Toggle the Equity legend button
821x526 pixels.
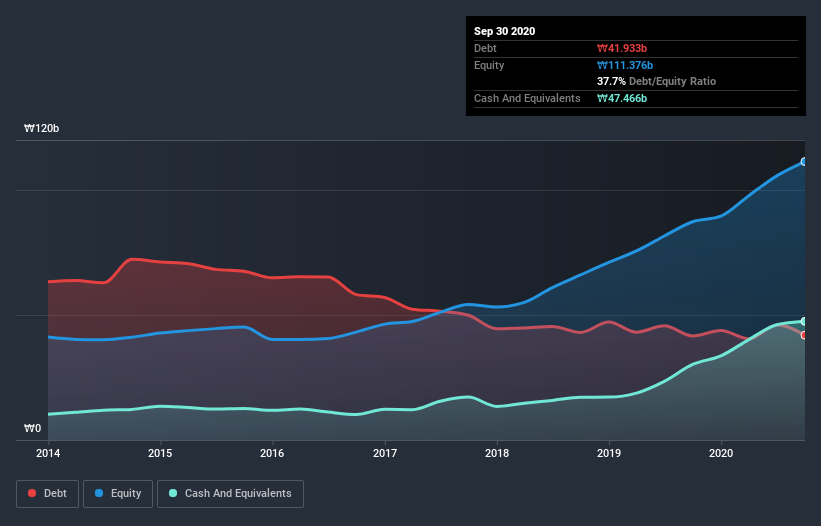click(x=118, y=494)
